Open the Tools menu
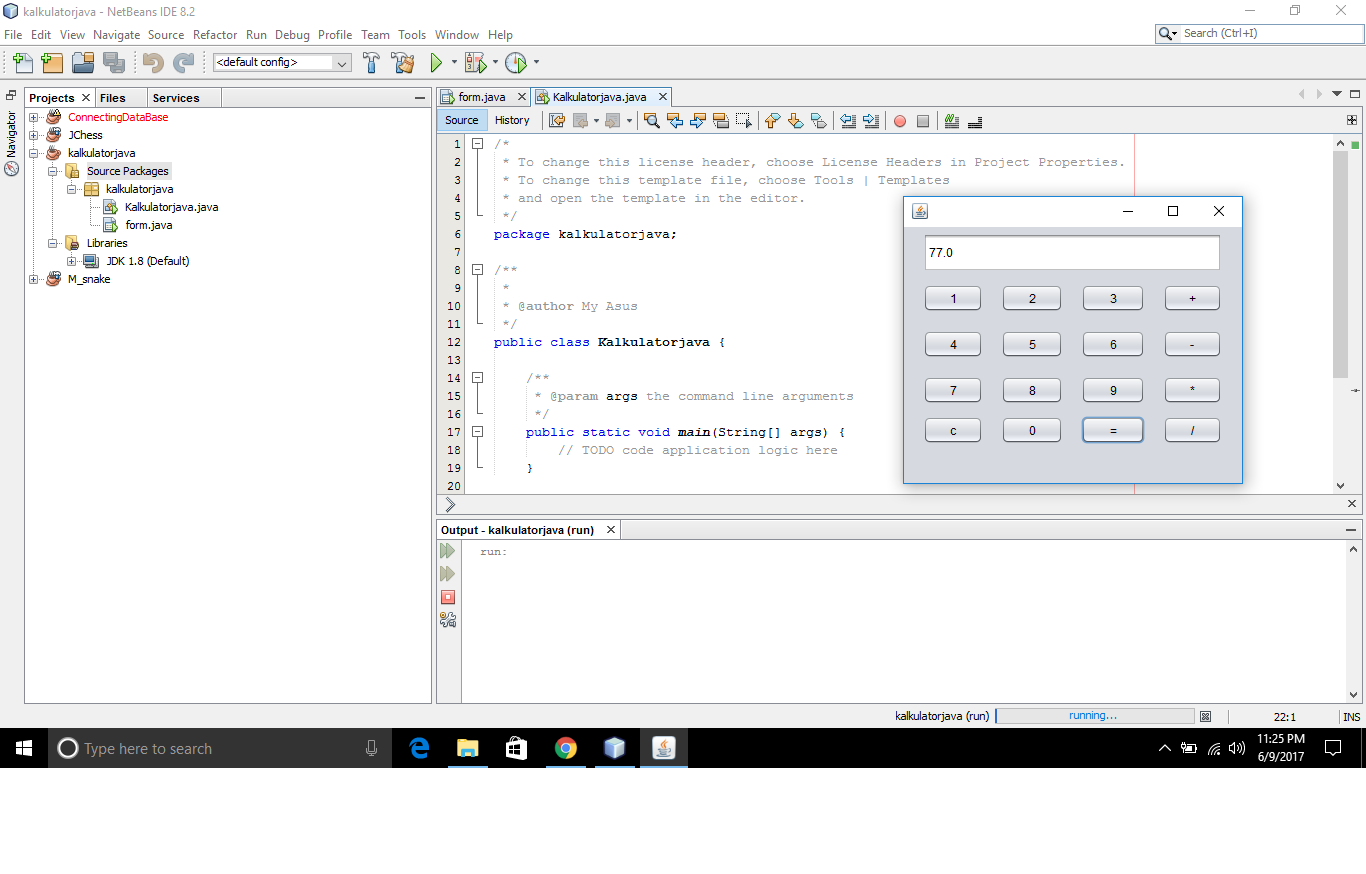The width and height of the screenshot is (1366, 874). 412,34
